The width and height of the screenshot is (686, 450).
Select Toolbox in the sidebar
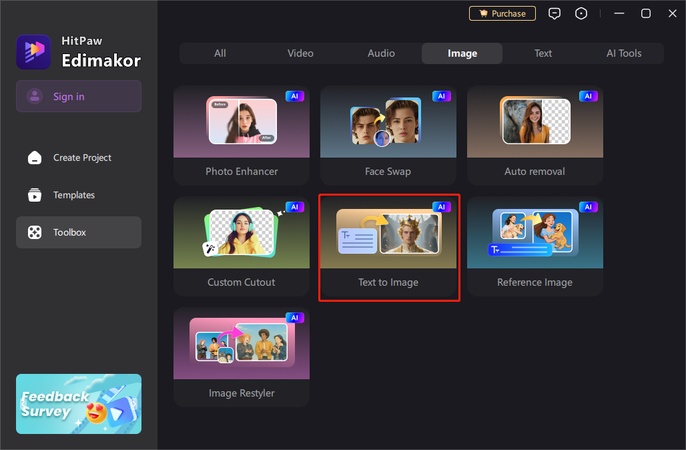[79, 232]
